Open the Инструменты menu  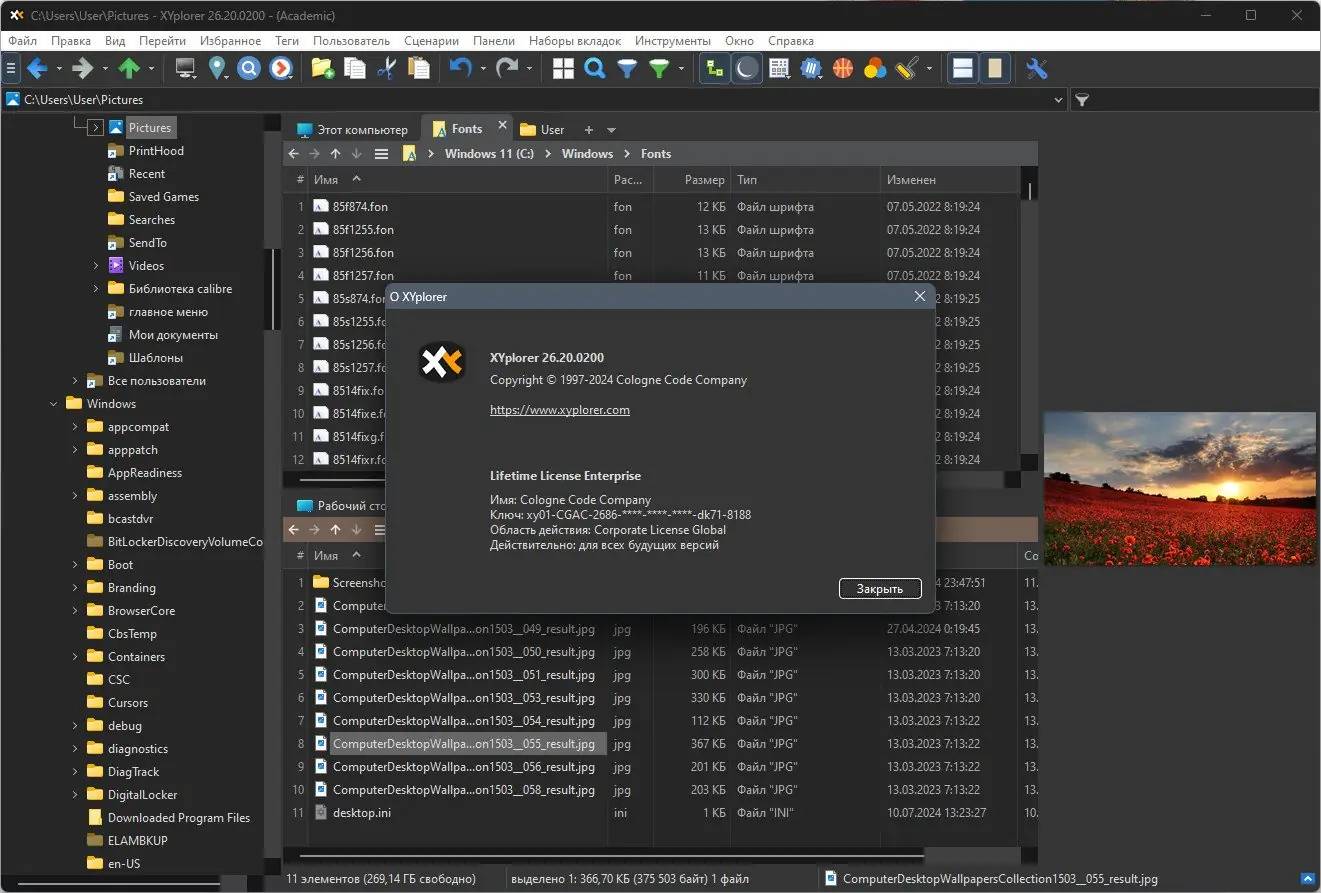pos(672,41)
